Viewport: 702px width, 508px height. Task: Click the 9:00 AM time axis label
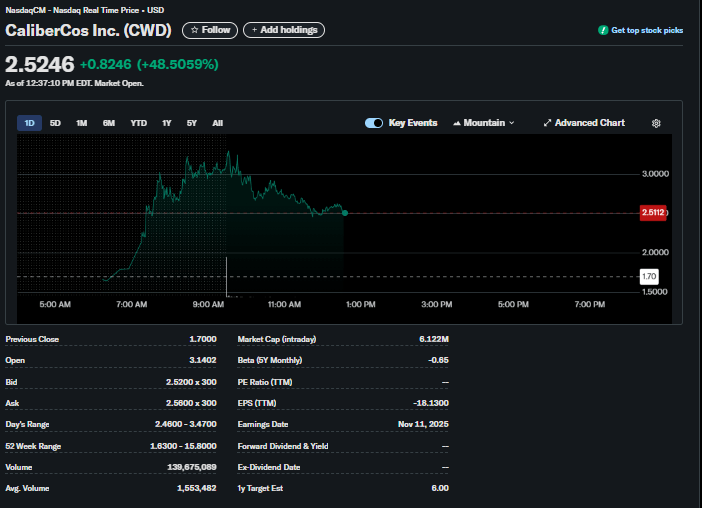tap(208, 304)
